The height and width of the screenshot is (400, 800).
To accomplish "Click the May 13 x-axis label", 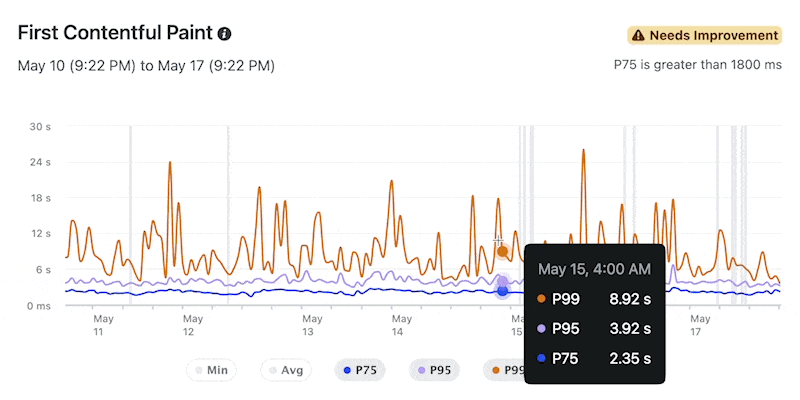I will coord(308,325).
